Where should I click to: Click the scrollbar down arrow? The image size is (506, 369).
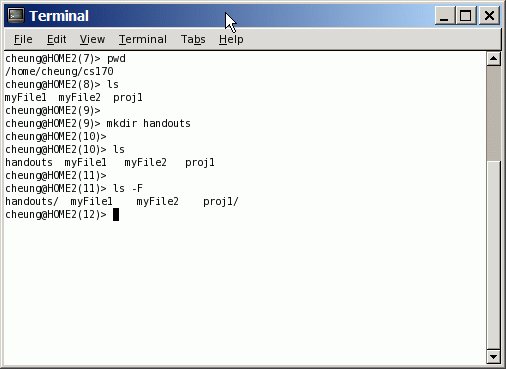(493, 357)
